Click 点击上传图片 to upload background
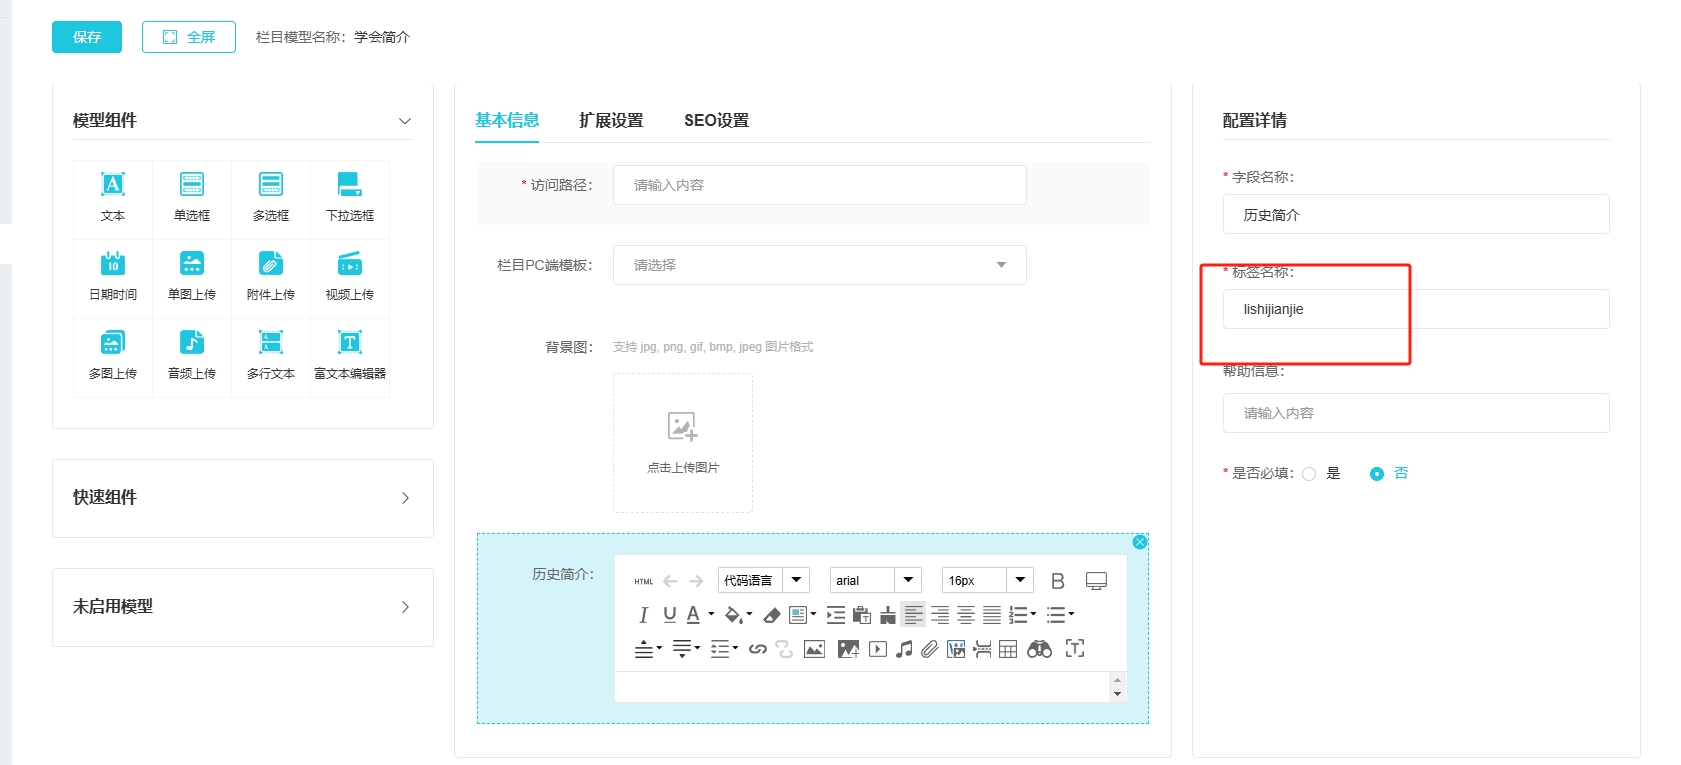1681x765 pixels. [x=683, y=443]
